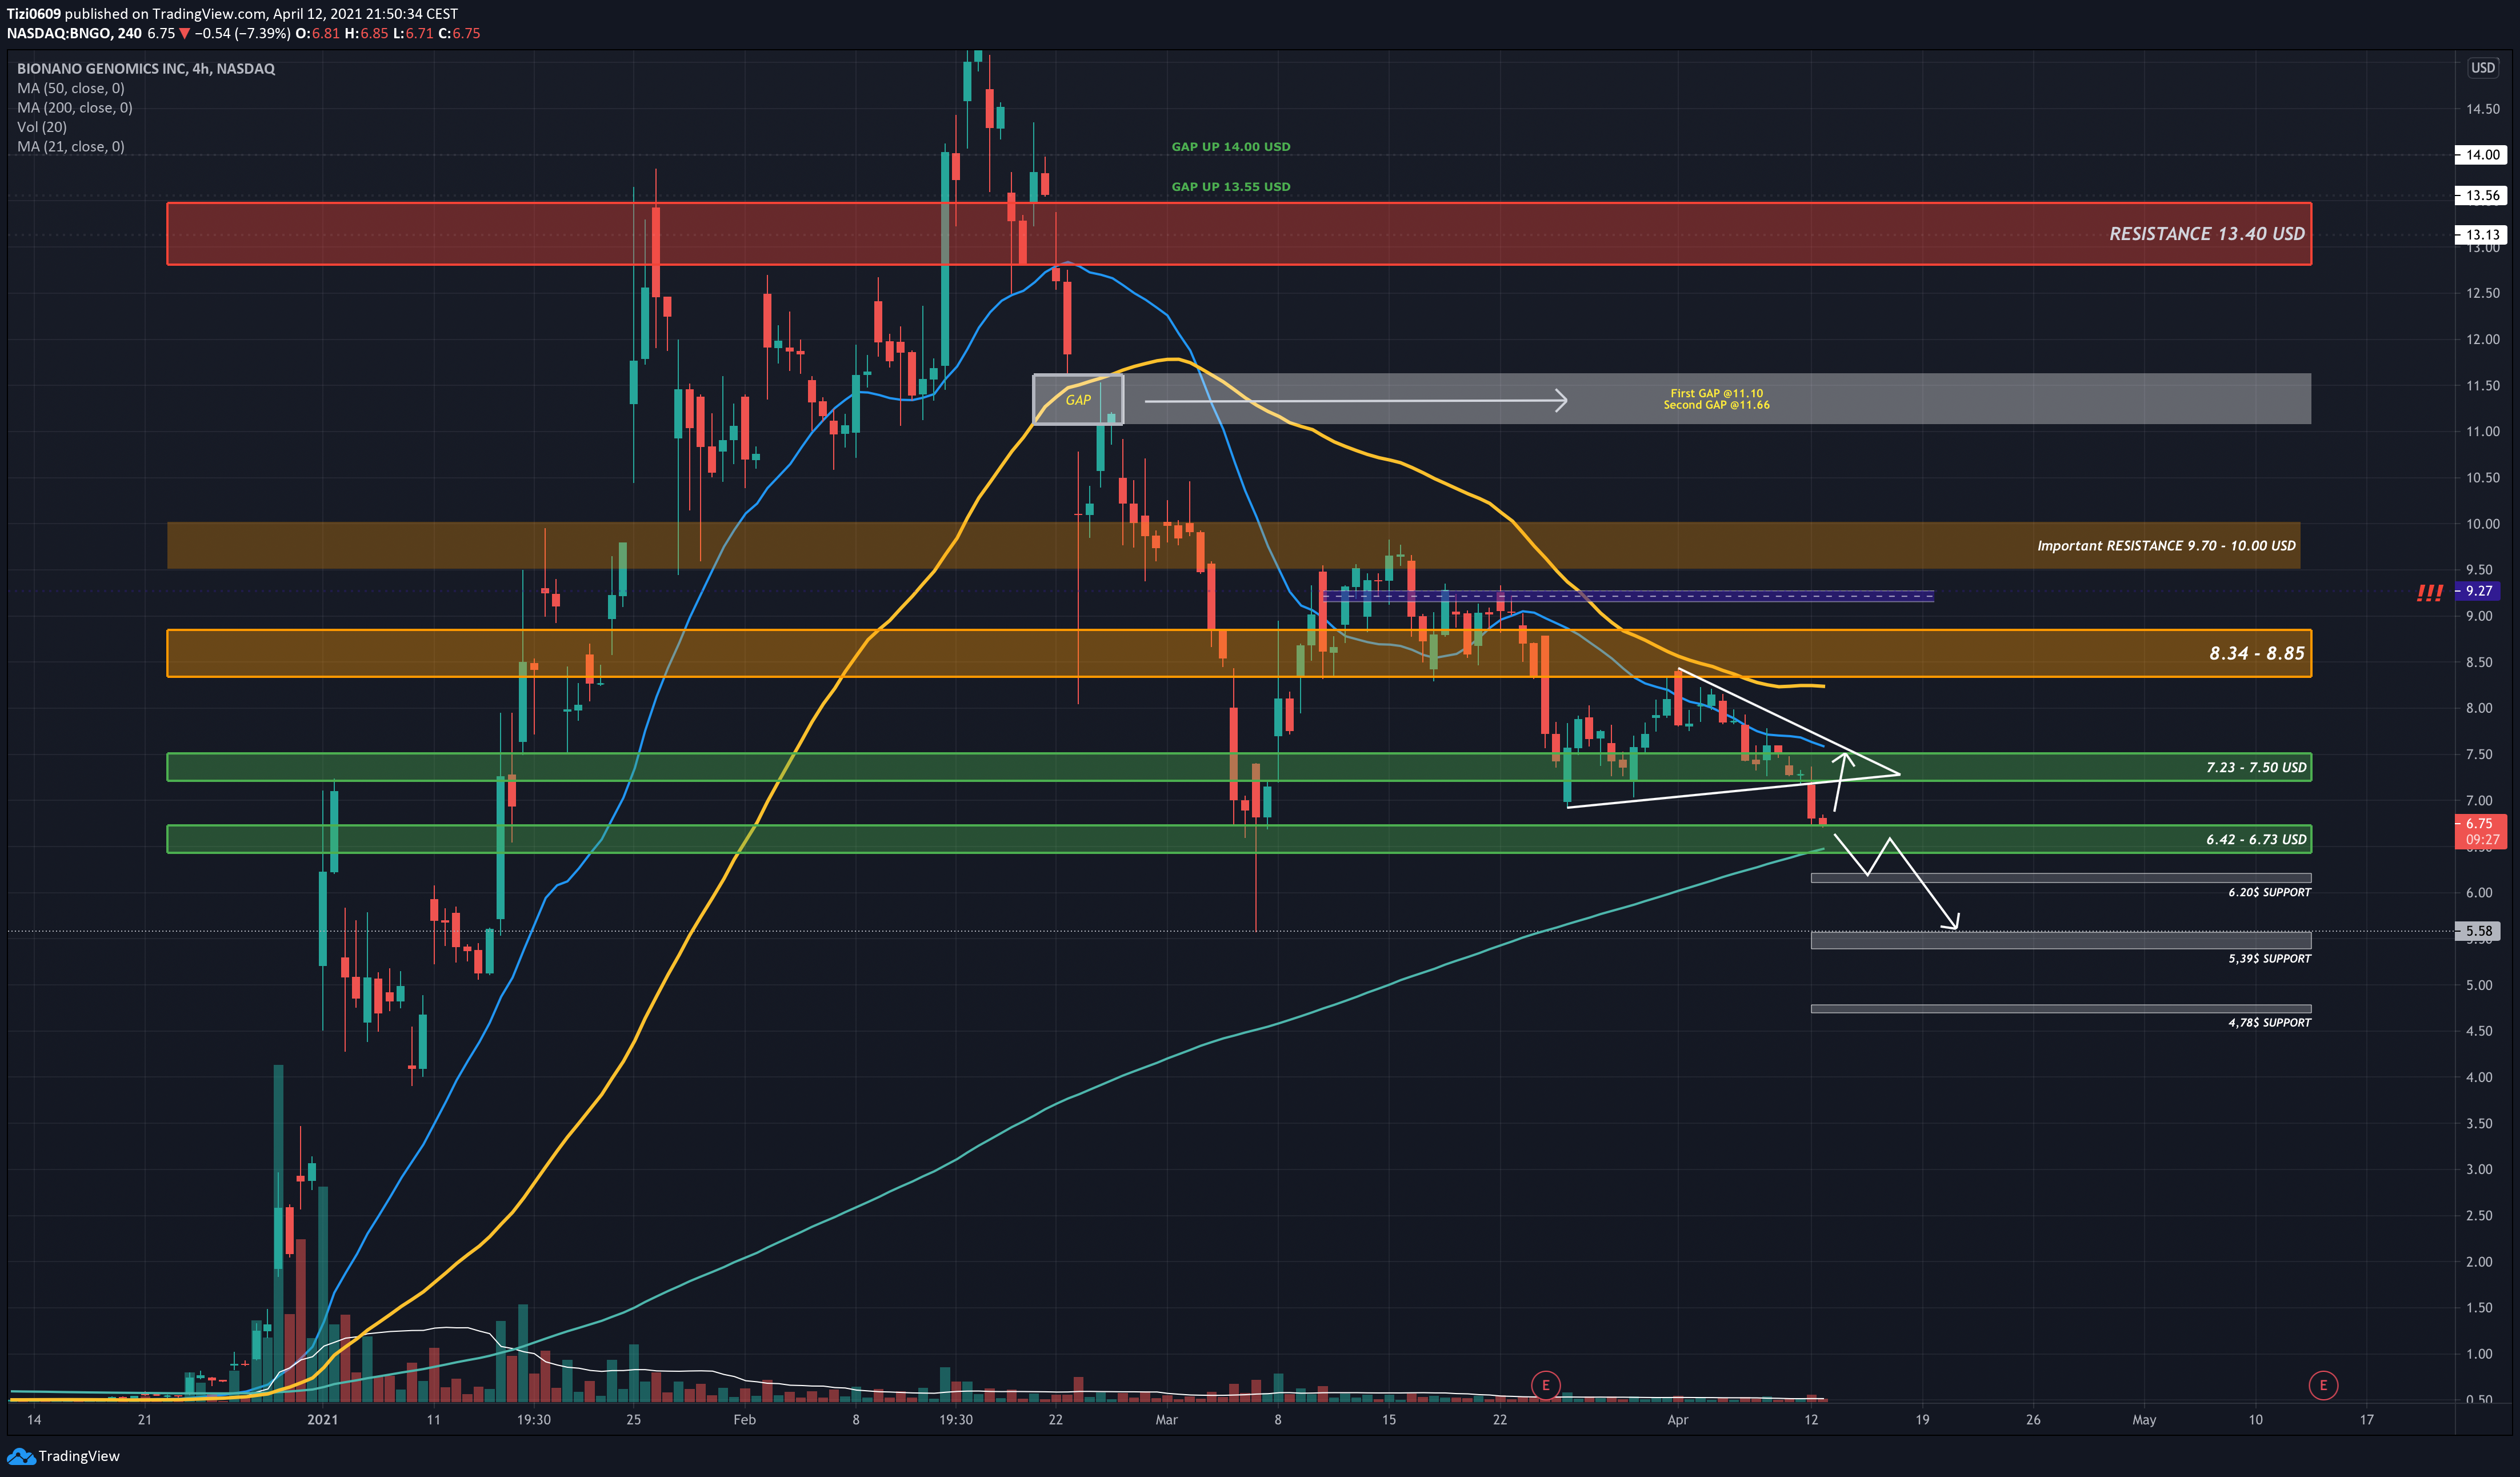Click the '8.34 - 8.85' zone label

(x=2256, y=653)
